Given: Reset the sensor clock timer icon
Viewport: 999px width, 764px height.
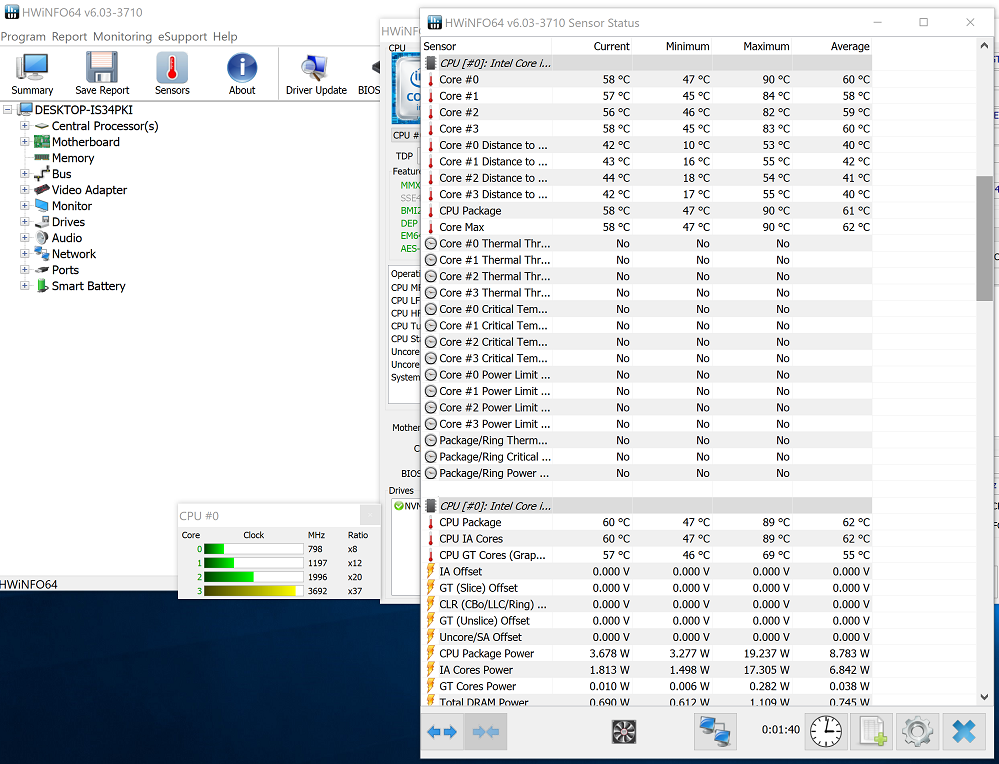Looking at the screenshot, I should tap(826, 732).
